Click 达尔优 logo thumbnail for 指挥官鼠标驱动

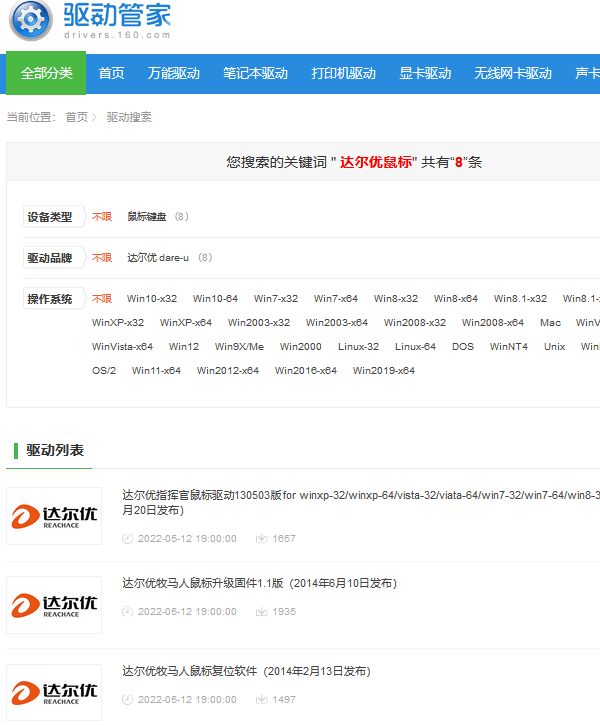coord(54,516)
